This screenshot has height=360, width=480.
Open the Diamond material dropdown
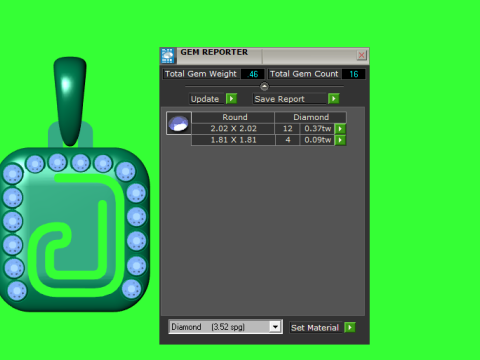(x=275, y=327)
